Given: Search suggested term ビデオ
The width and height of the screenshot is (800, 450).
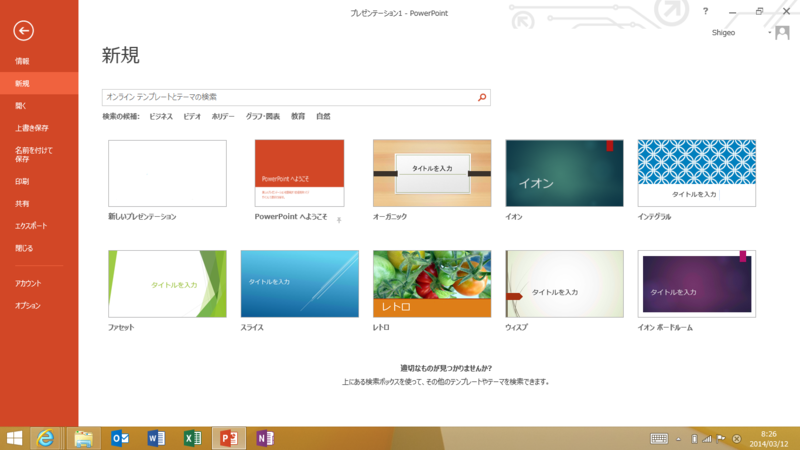Looking at the screenshot, I should coord(192,116).
